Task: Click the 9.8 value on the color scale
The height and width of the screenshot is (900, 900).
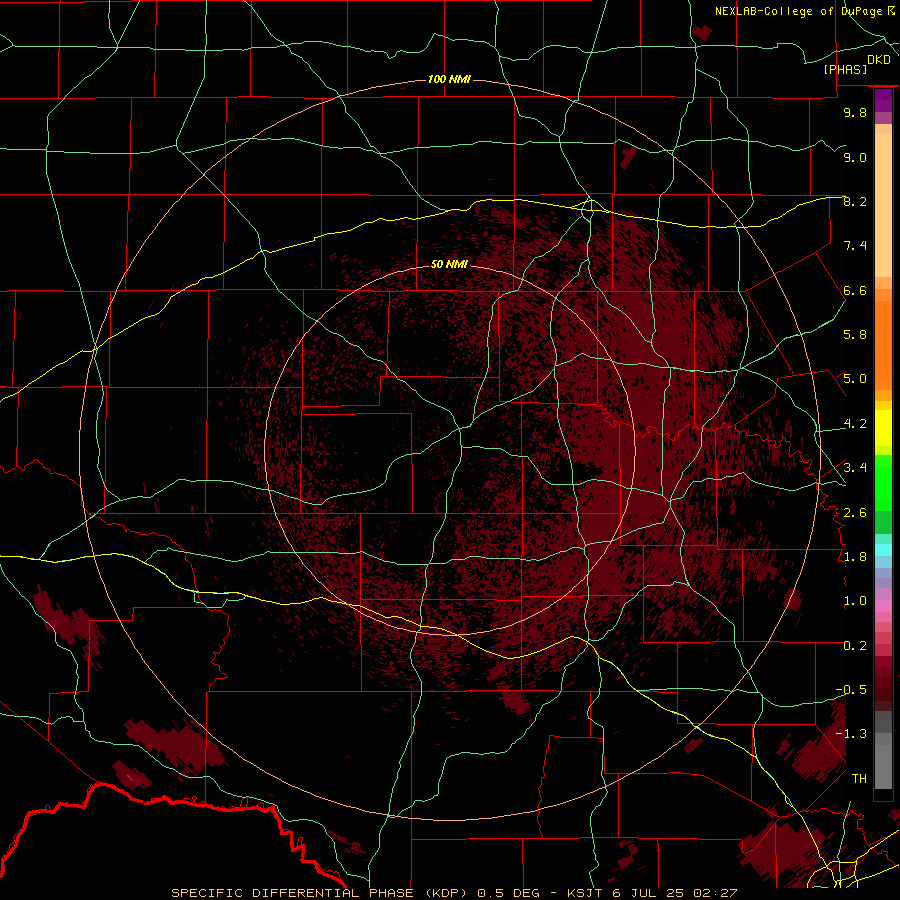Action: click(x=855, y=112)
